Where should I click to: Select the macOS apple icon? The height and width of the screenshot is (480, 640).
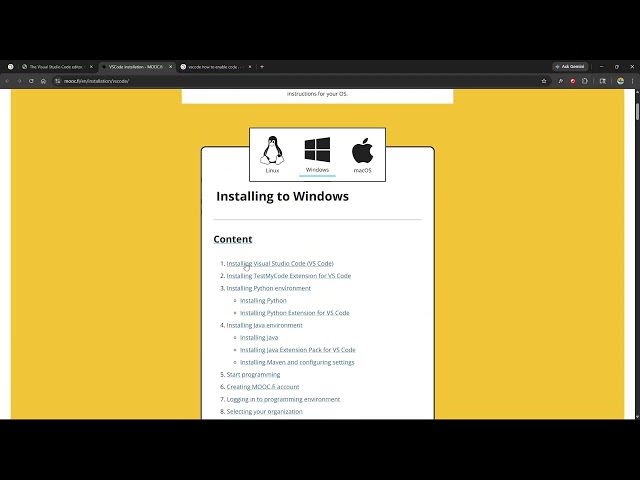362,151
